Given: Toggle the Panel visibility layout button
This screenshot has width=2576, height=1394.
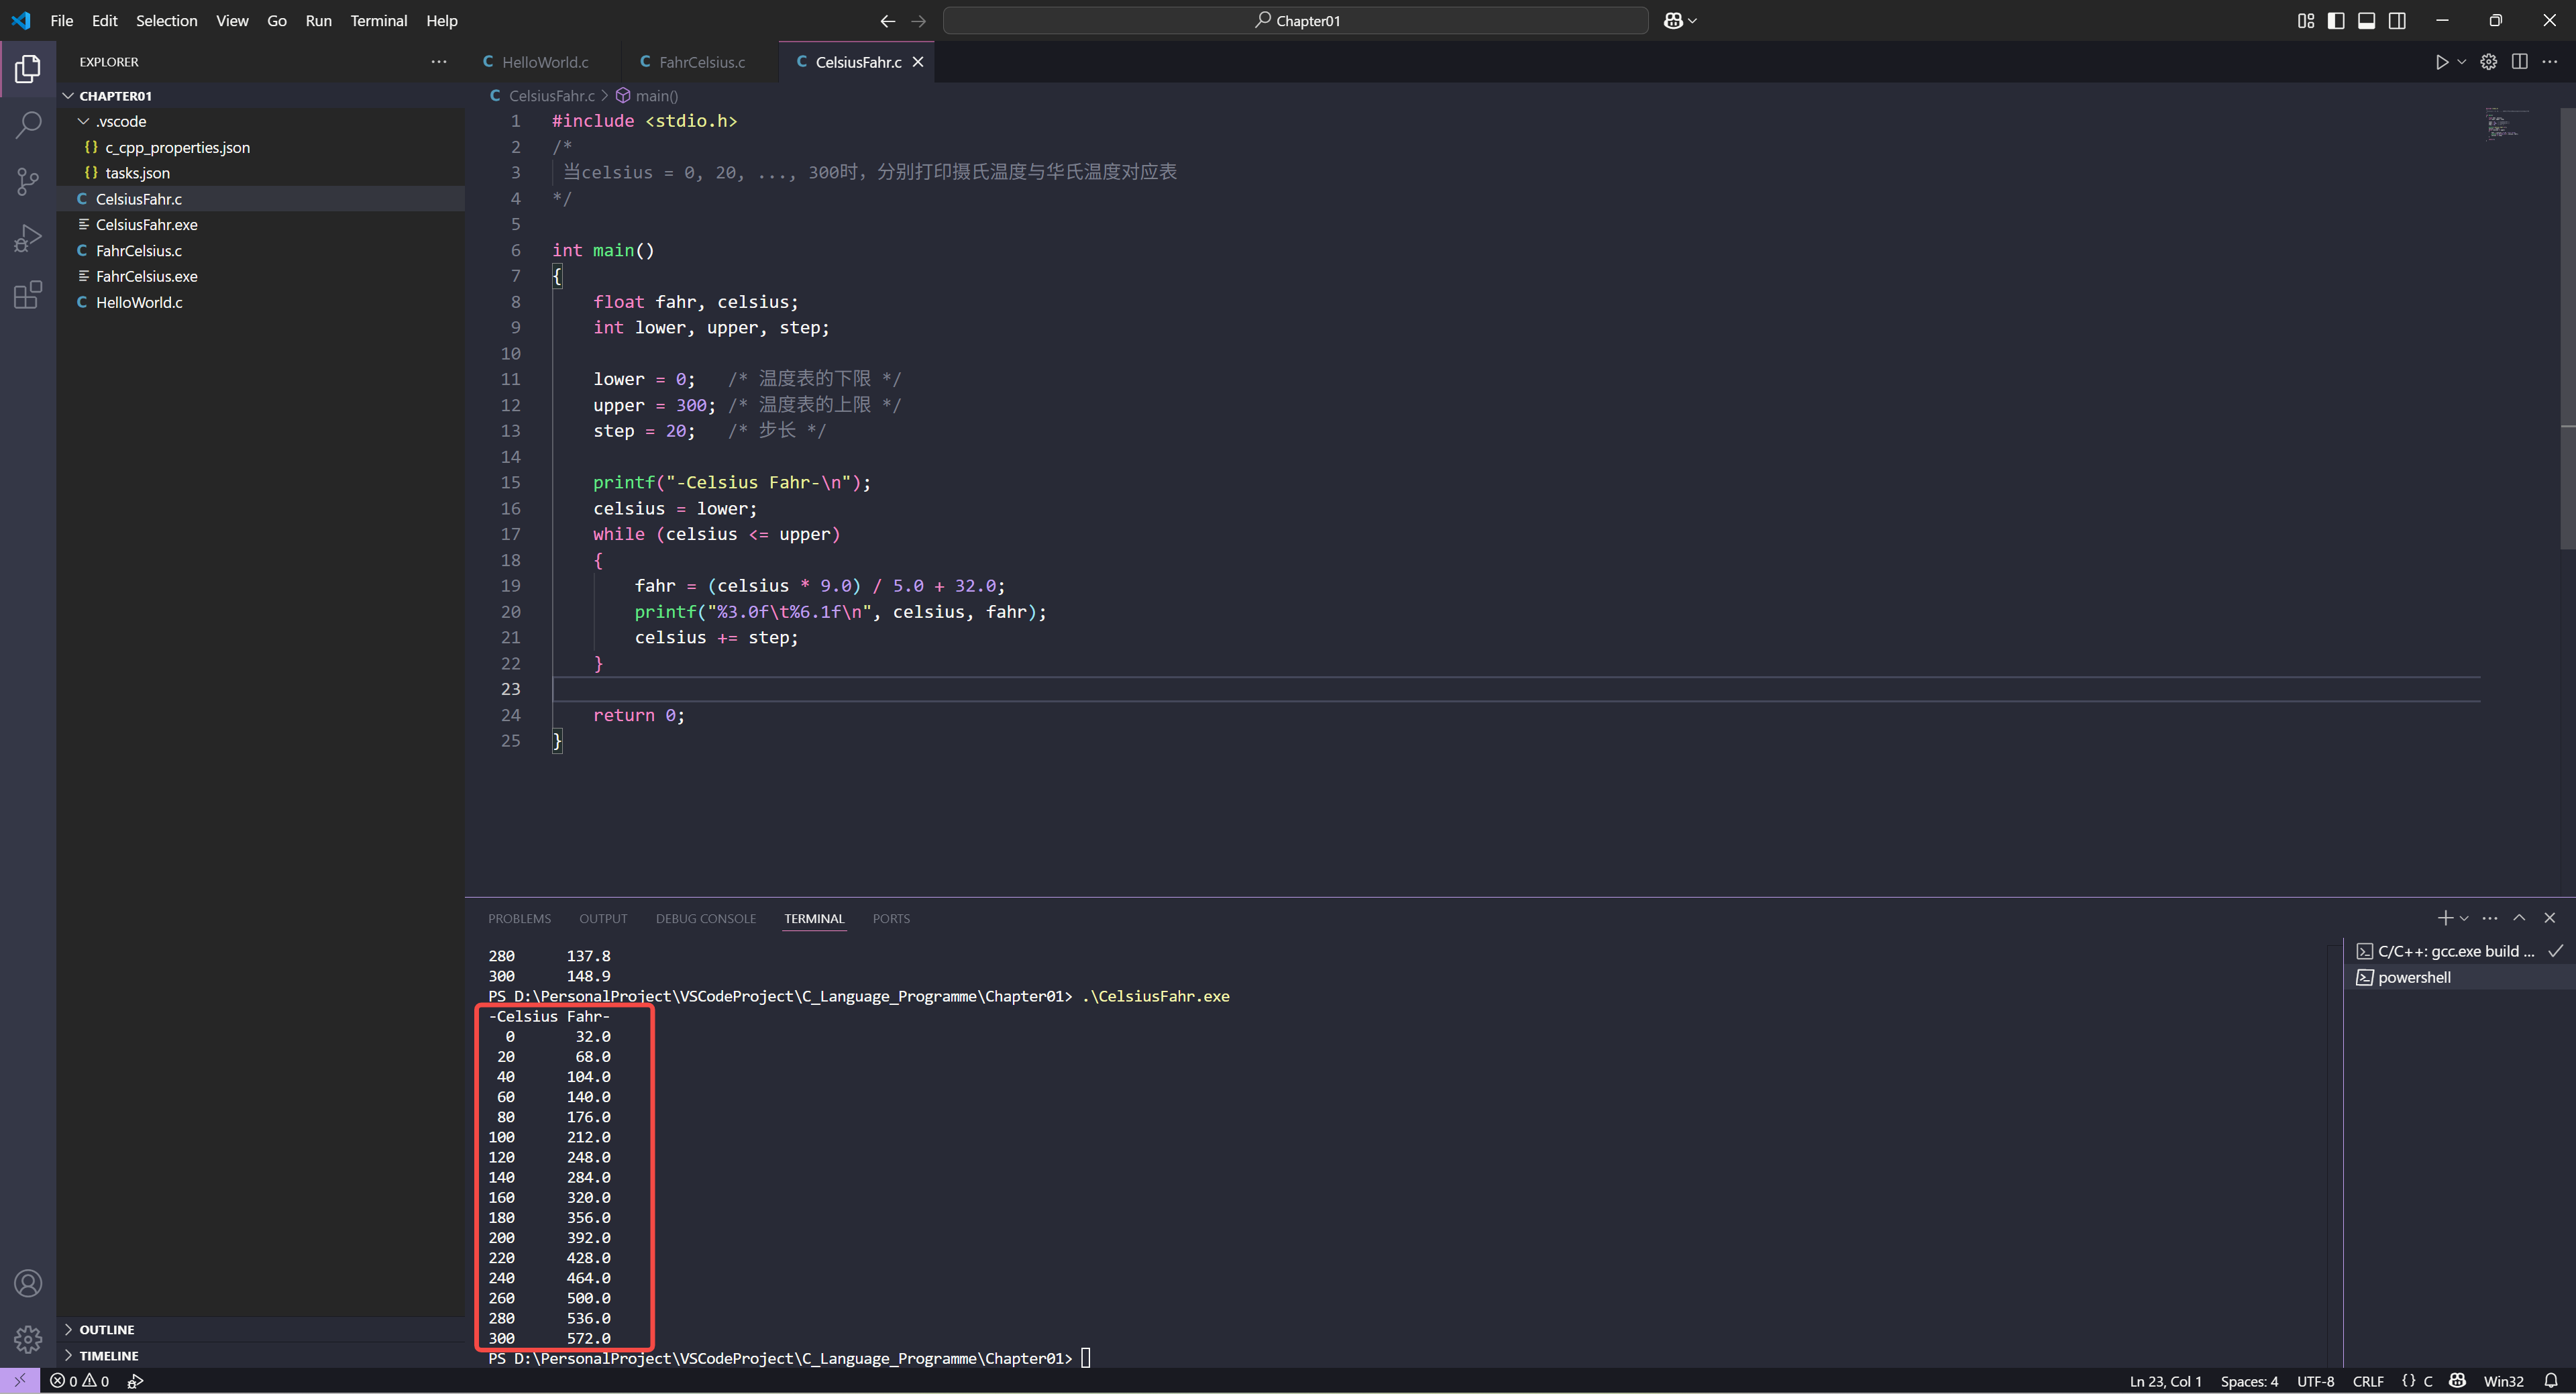Looking at the screenshot, I should [x=2366, y=21].
